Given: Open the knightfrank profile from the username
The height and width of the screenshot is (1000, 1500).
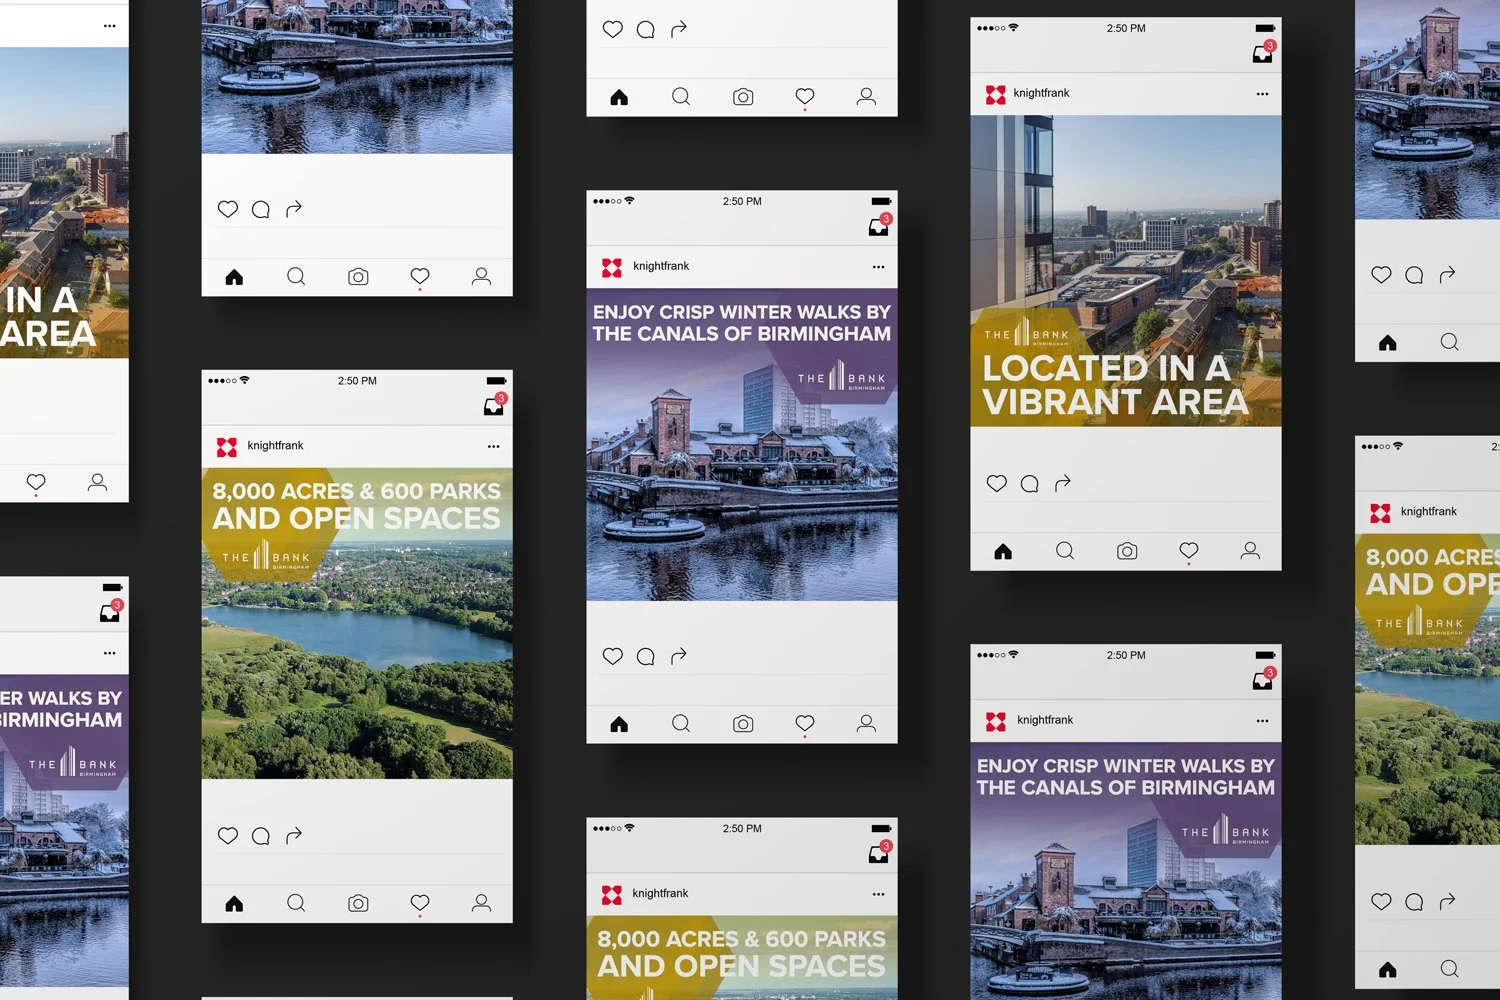Looking at the screenshot, I should (659, 266).
